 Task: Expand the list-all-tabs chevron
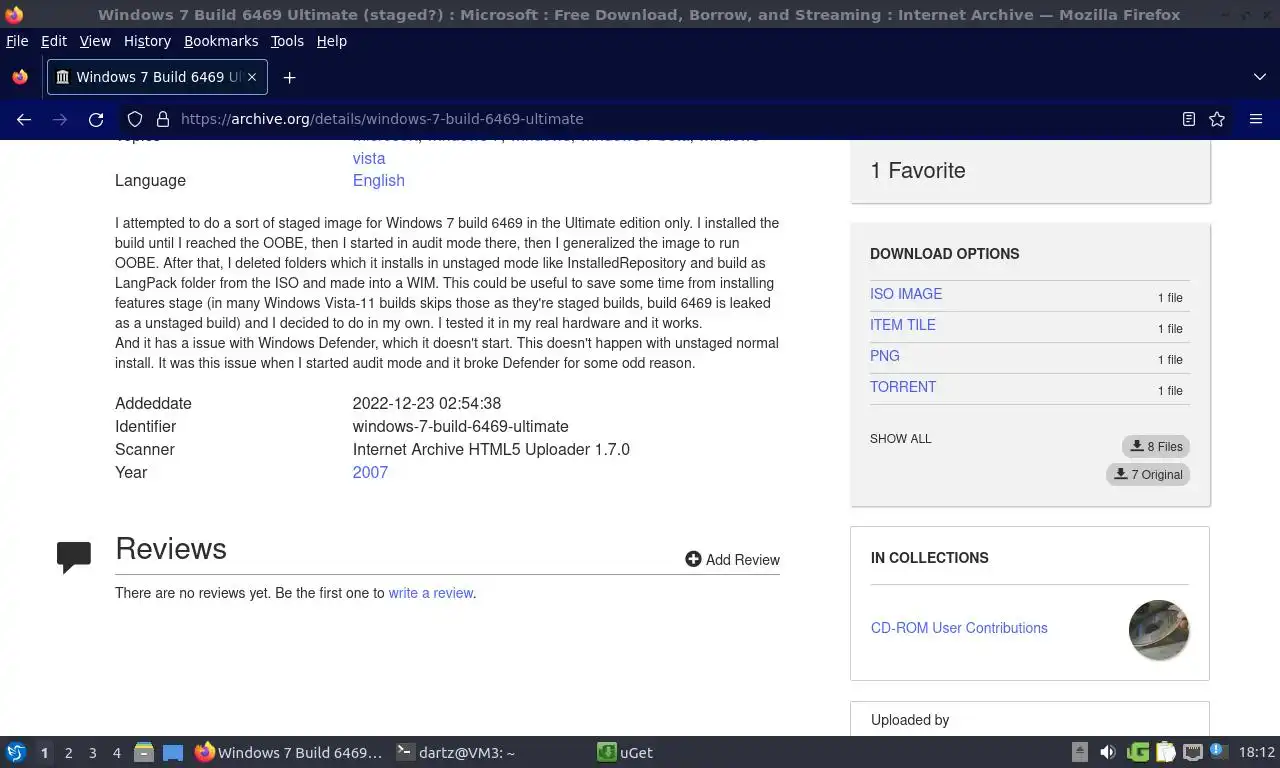click(x=1259, y=77)
